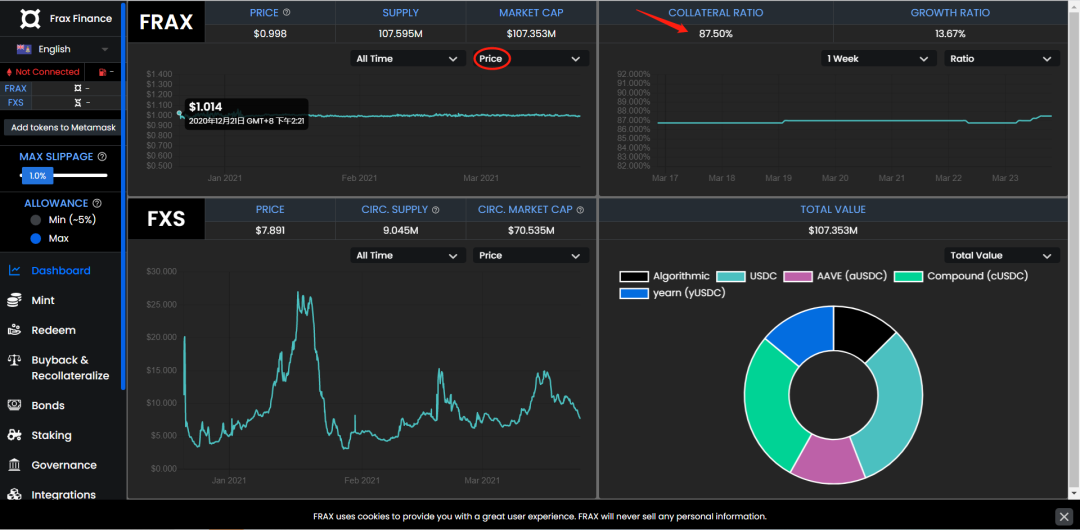The height and width of the screenshot is (530, 1080).
Task: Click the Redeem sidebar icon
Action: tap(14, 330)
